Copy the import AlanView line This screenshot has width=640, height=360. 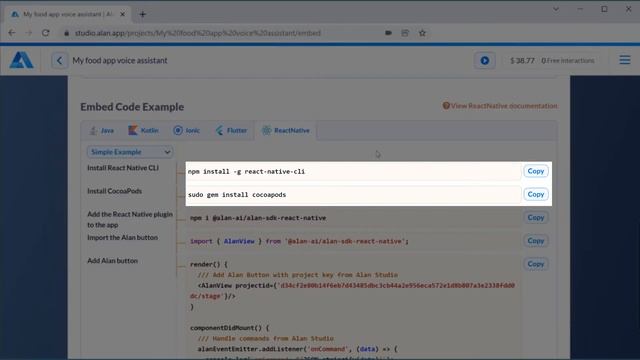536,241
